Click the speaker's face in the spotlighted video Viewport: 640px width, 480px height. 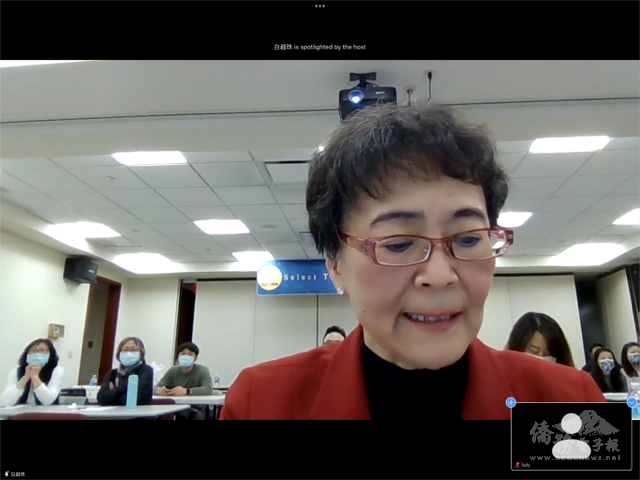(420, 260)
